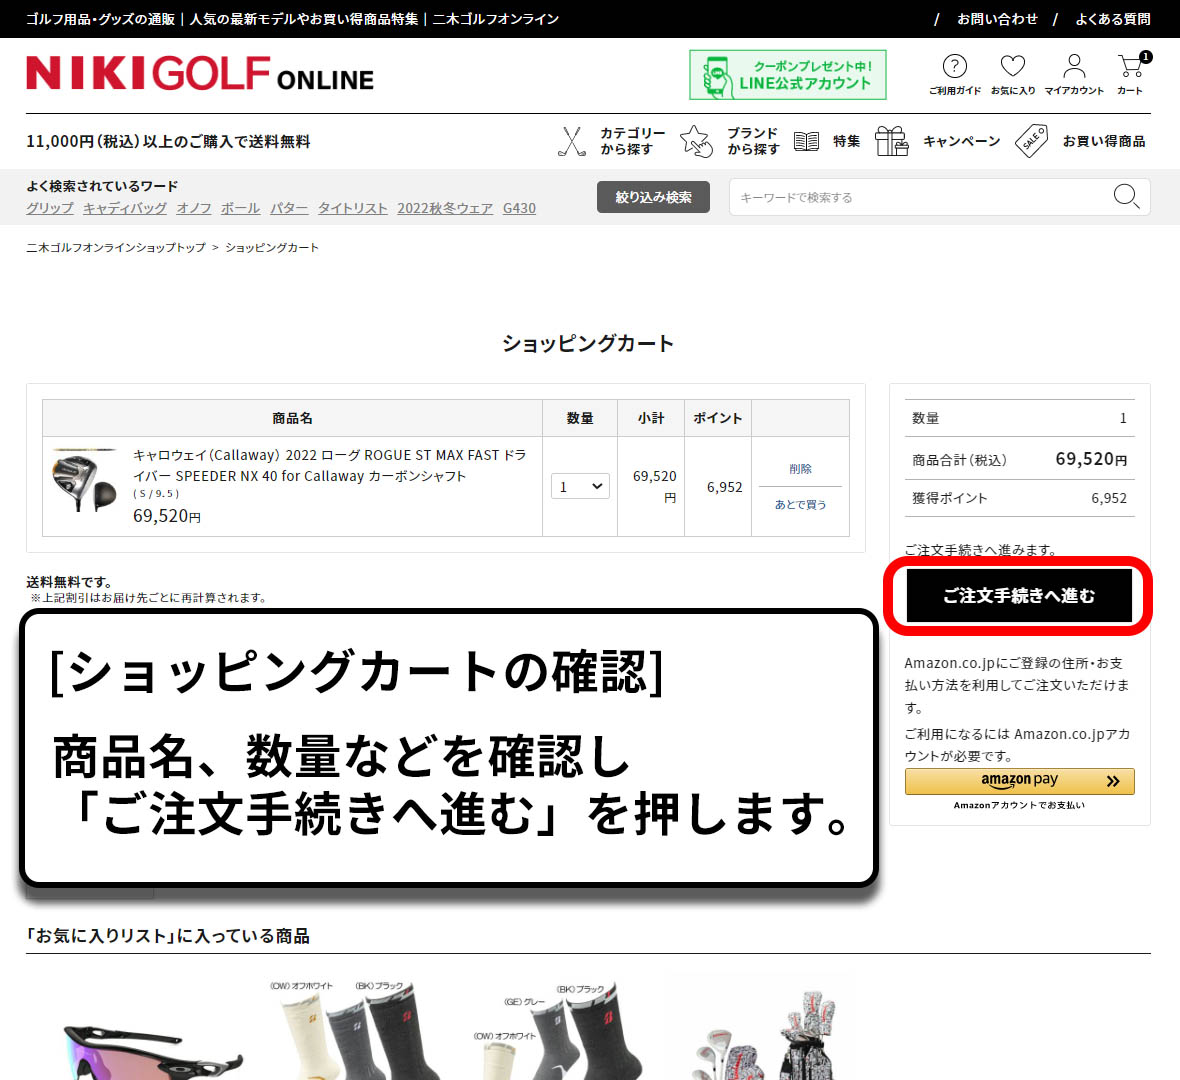1180x1080 pixels.
Task: Open お気に入り heart icon
Action: [x=1013, y=66]
